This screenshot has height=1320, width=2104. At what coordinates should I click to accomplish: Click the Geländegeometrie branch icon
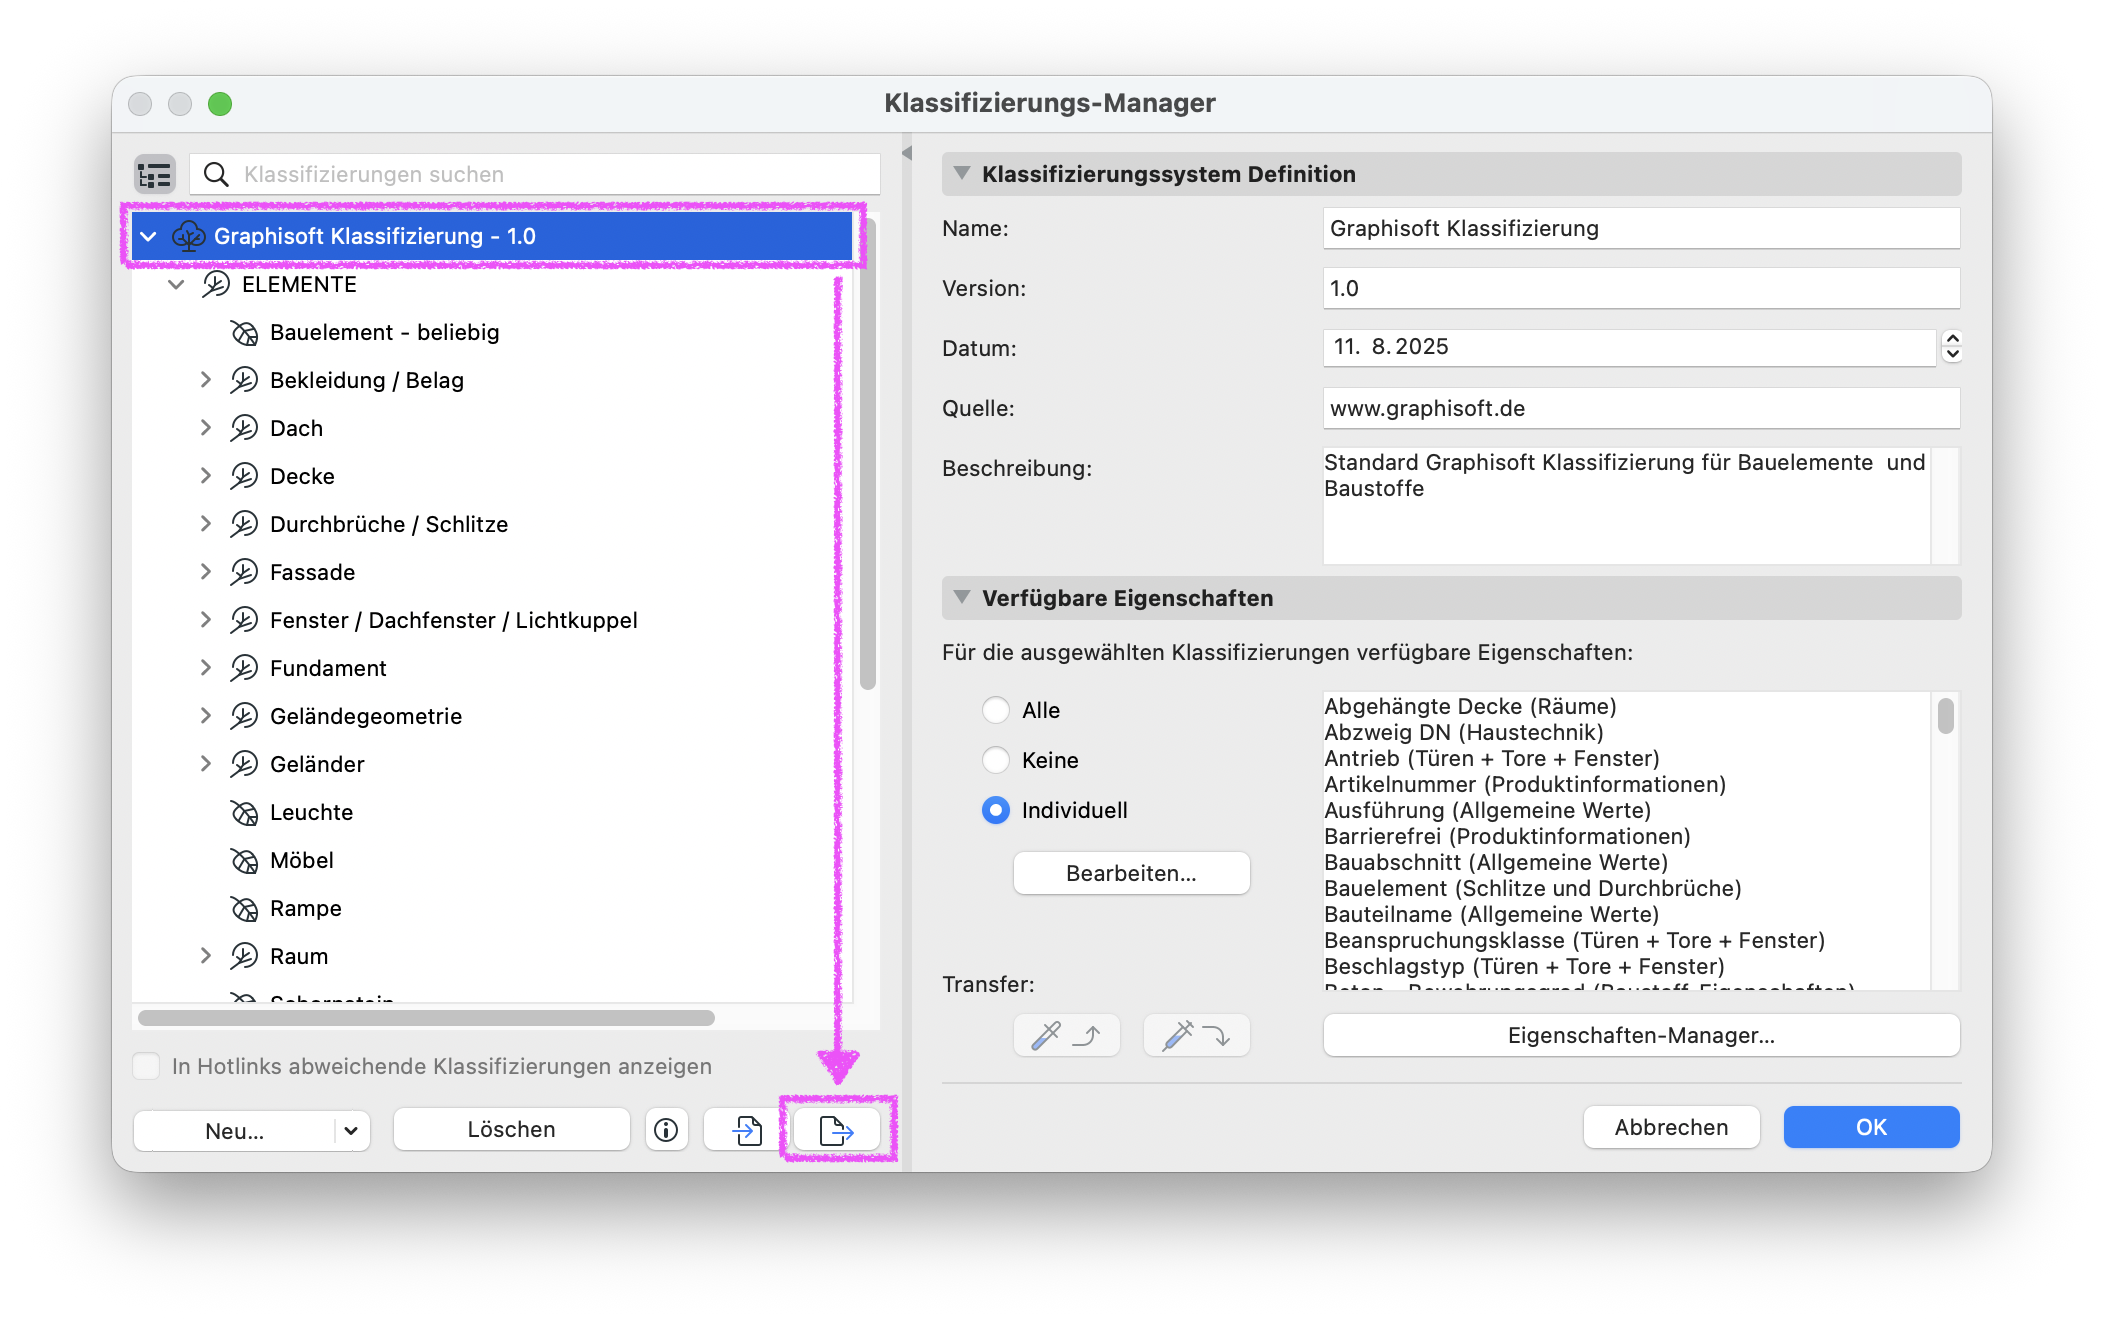244,717
